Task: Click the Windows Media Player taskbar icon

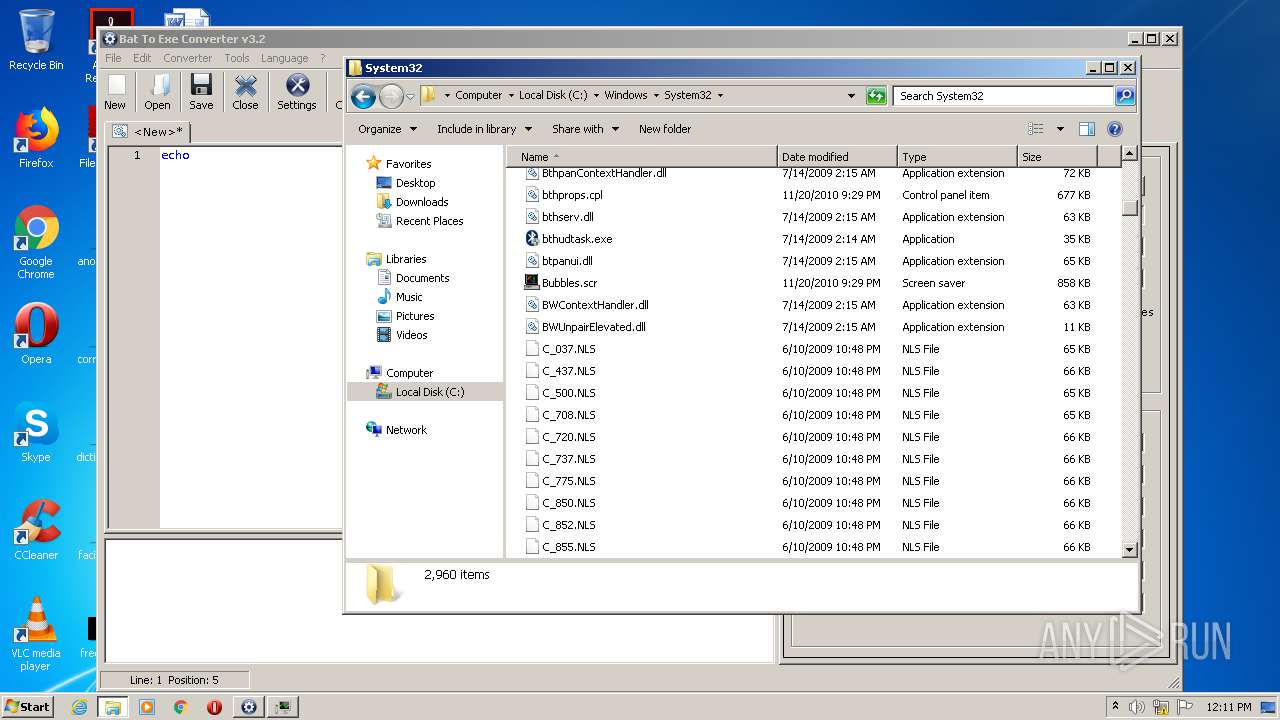Action: tap(147, 706)
